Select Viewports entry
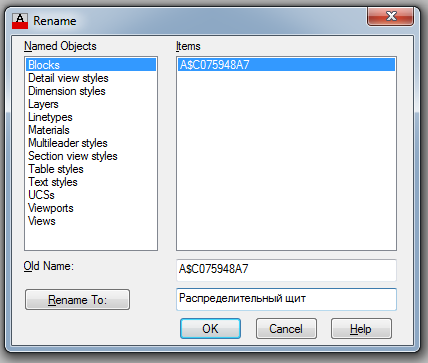 [51, 208]
